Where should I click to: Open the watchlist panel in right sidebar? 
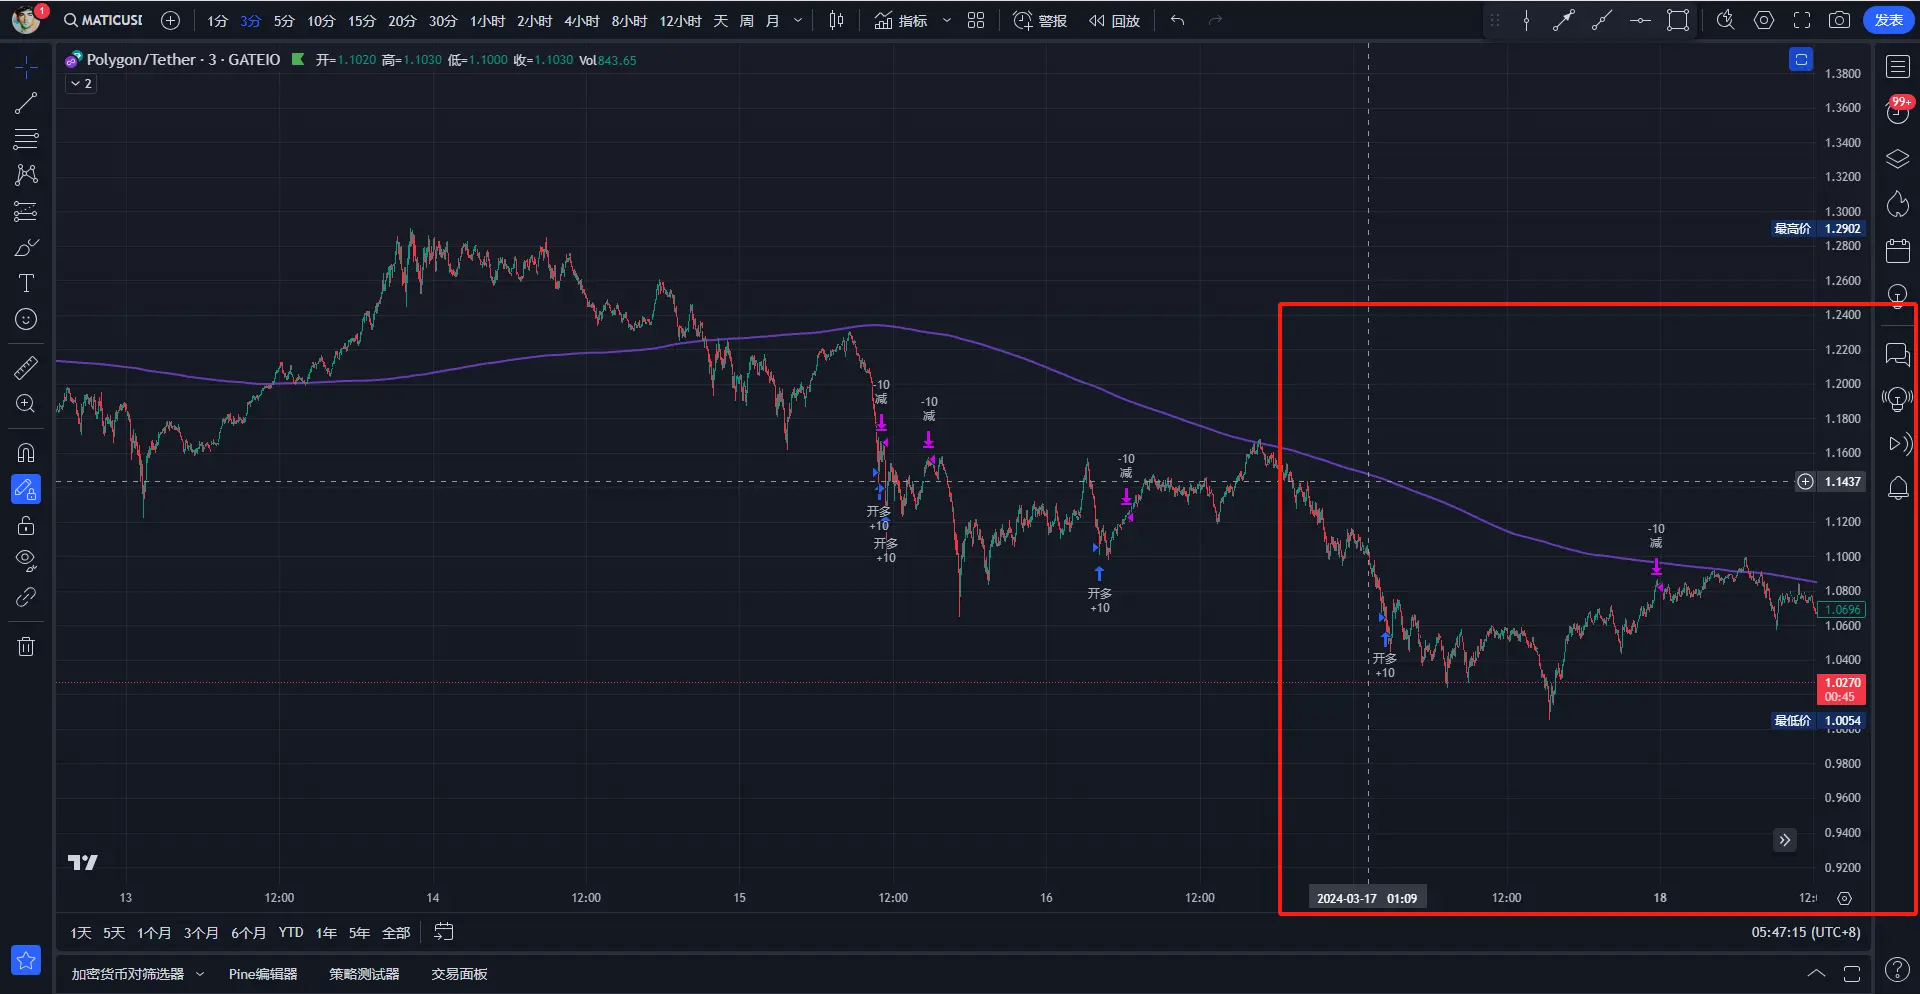(1897, 67)
